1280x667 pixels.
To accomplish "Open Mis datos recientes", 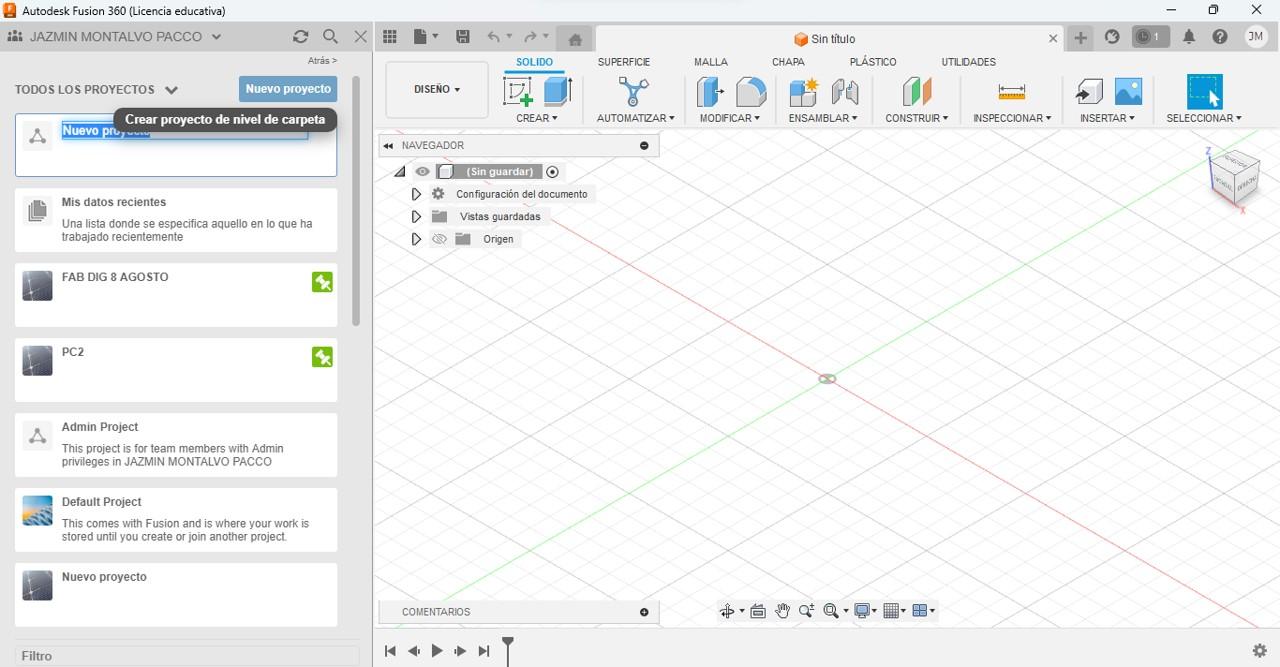I will coord(176,220).
